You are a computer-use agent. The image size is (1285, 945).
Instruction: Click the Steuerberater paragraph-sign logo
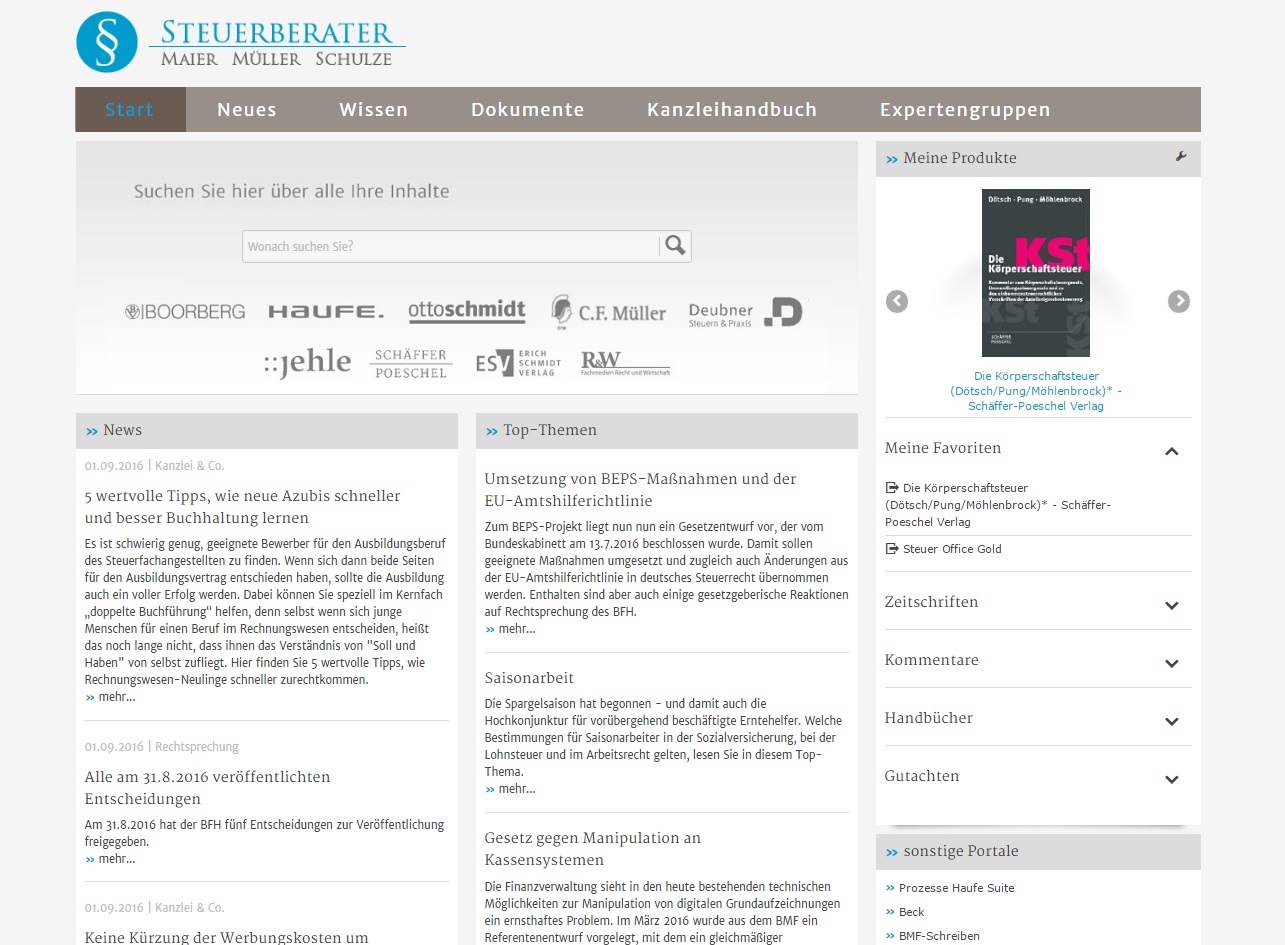coord(107,42)
